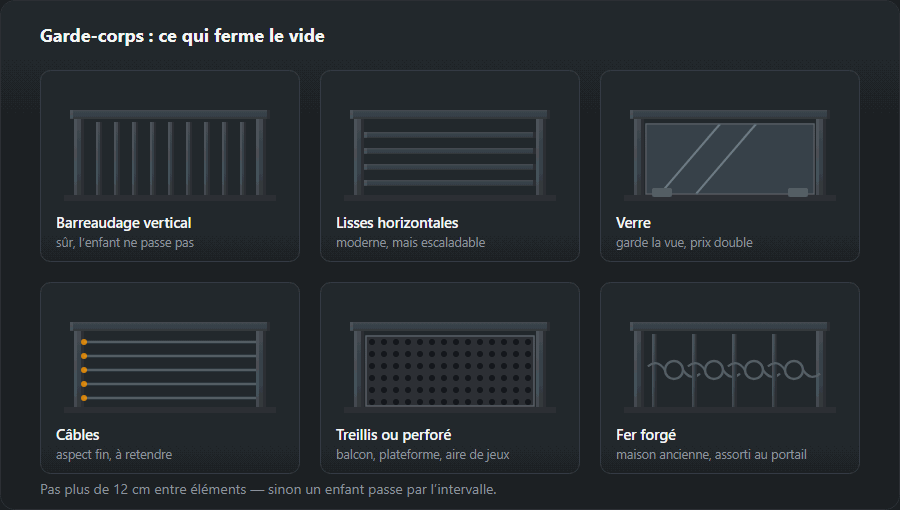Click the horizontal rails railing illustration

[449, 155]
